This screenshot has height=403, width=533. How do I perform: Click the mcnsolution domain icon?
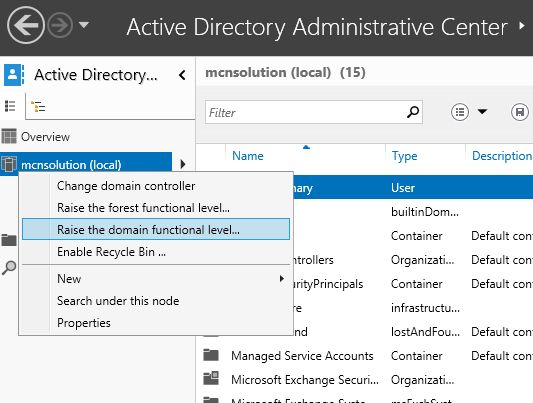[9, 164]
